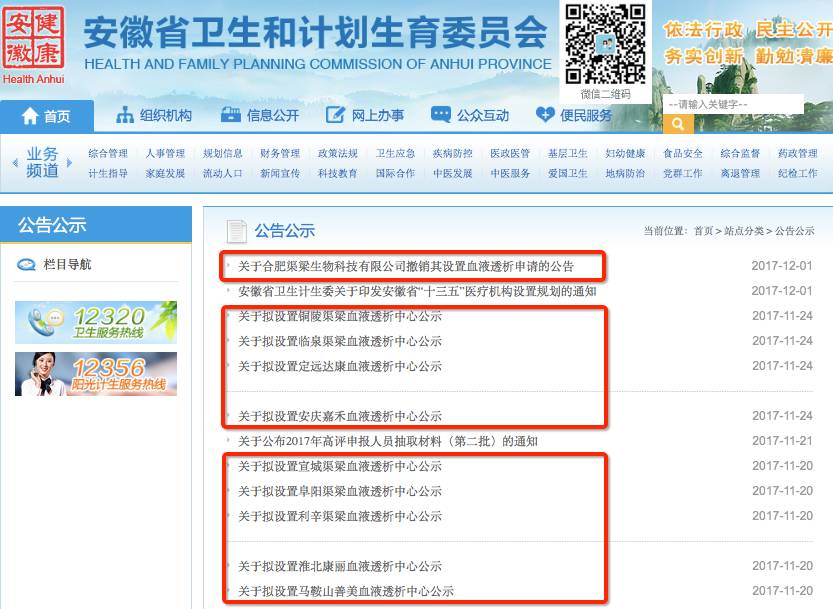Click the 信息公开 folder icon
The image size is (833, 609).
coord(231,115)
